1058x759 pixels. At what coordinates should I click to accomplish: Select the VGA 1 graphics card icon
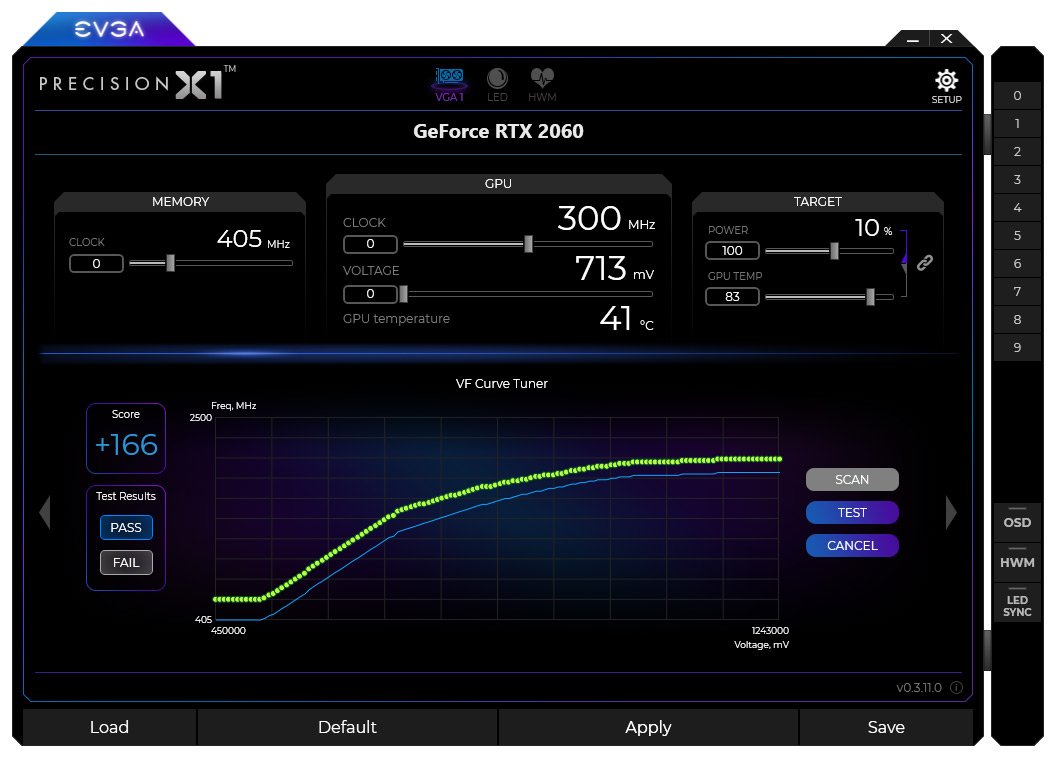pyautogui.click(x=449, y=84)
